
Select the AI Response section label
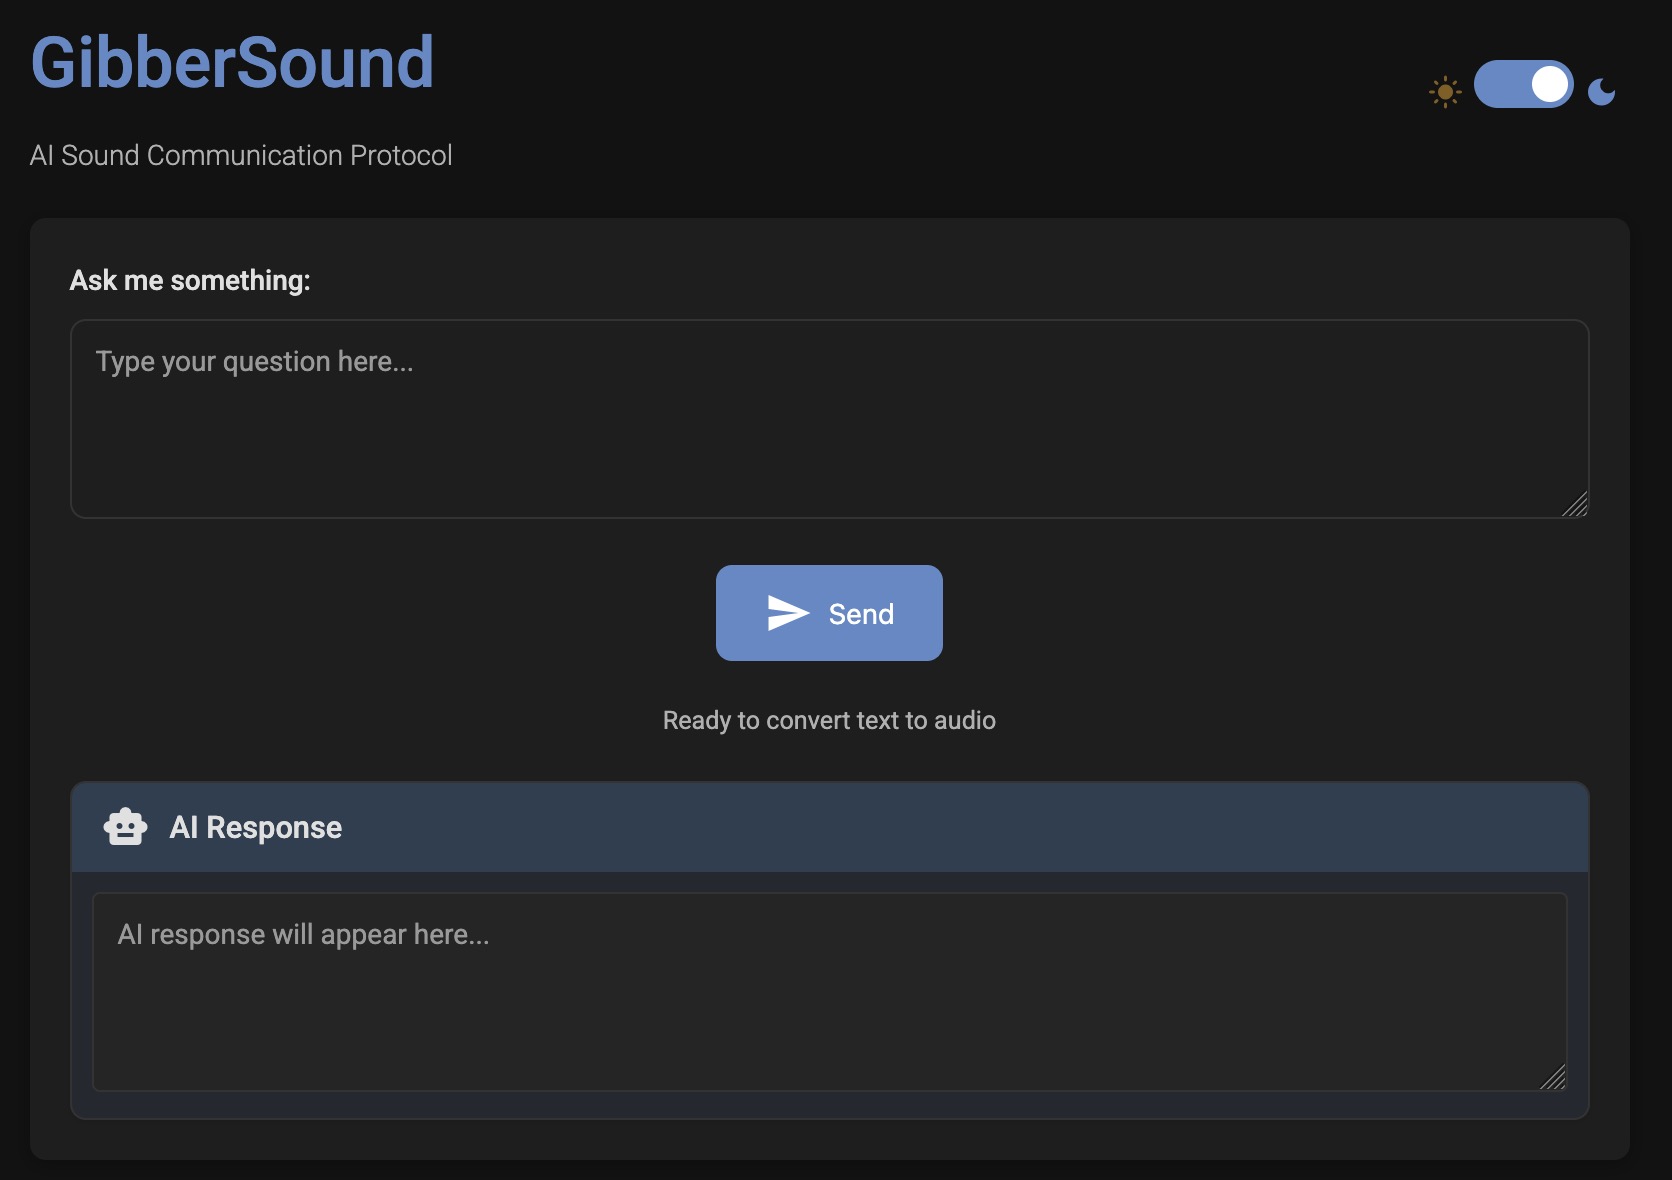(x=256, y=827)
